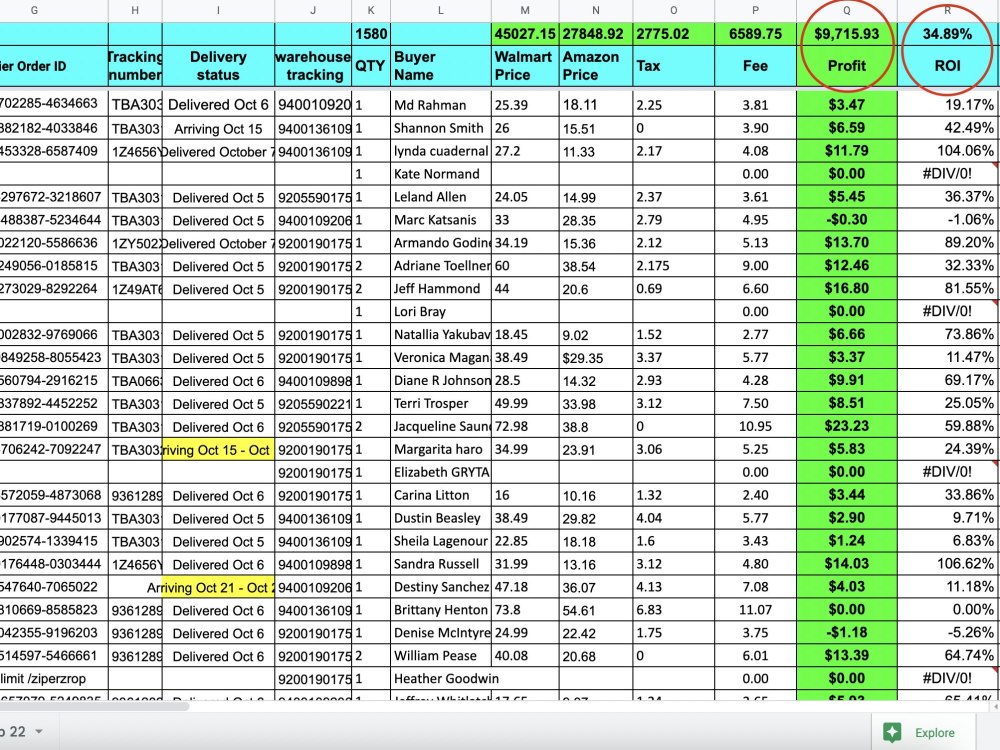Click the yellow Arriving Oct 21 status cell

point(218,587)
